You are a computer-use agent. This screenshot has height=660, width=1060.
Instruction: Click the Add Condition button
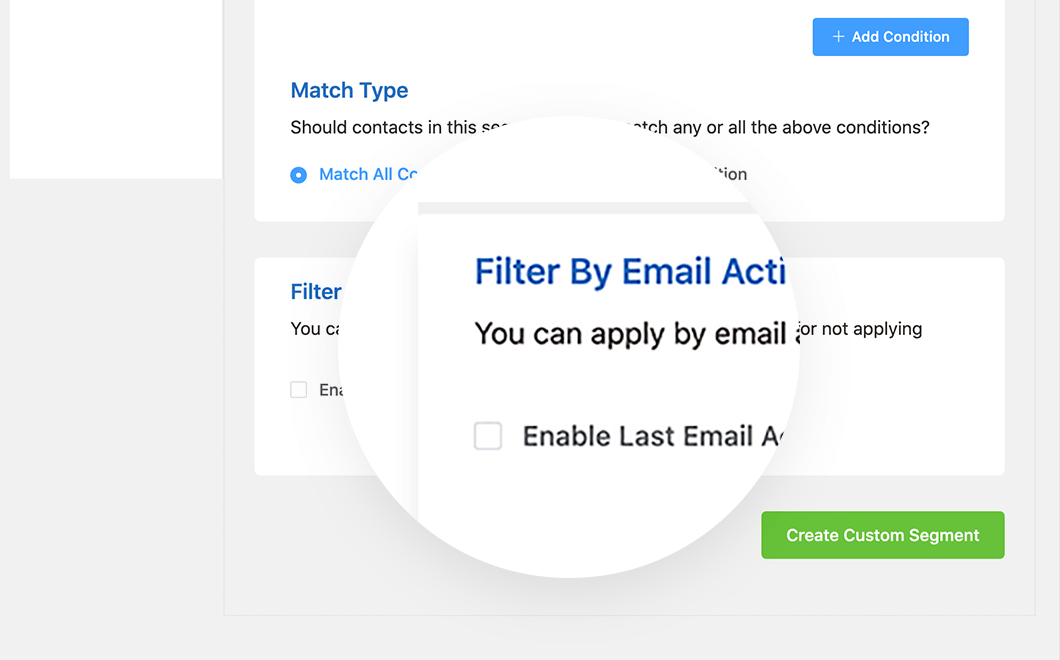(x=890, y=36)
